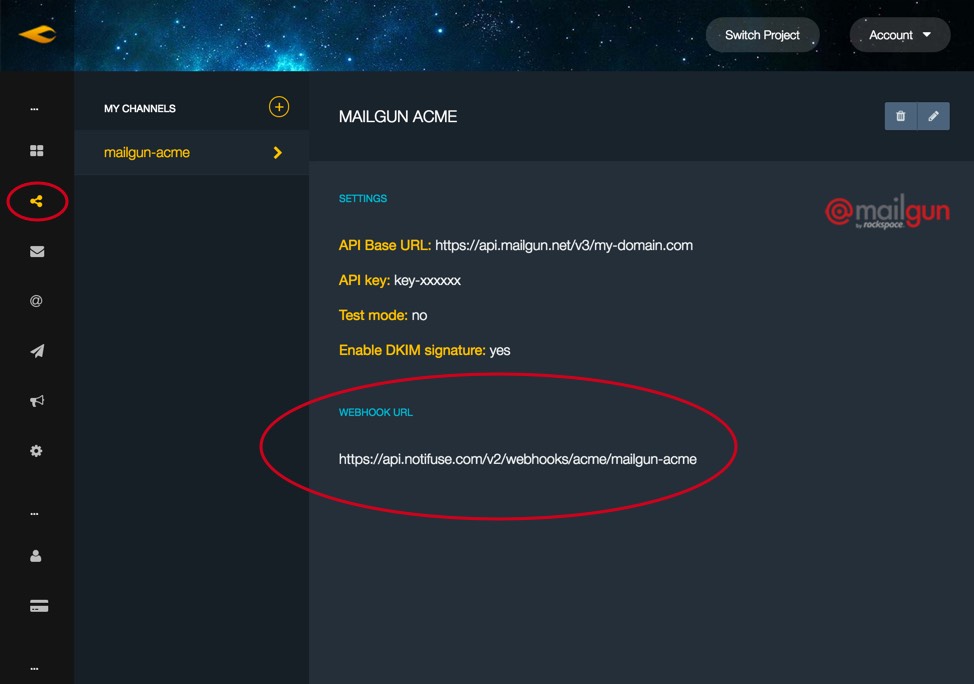Click the Mailgun logo image
Viewport: 974px width, 684px height.
[x=888, y=211]
